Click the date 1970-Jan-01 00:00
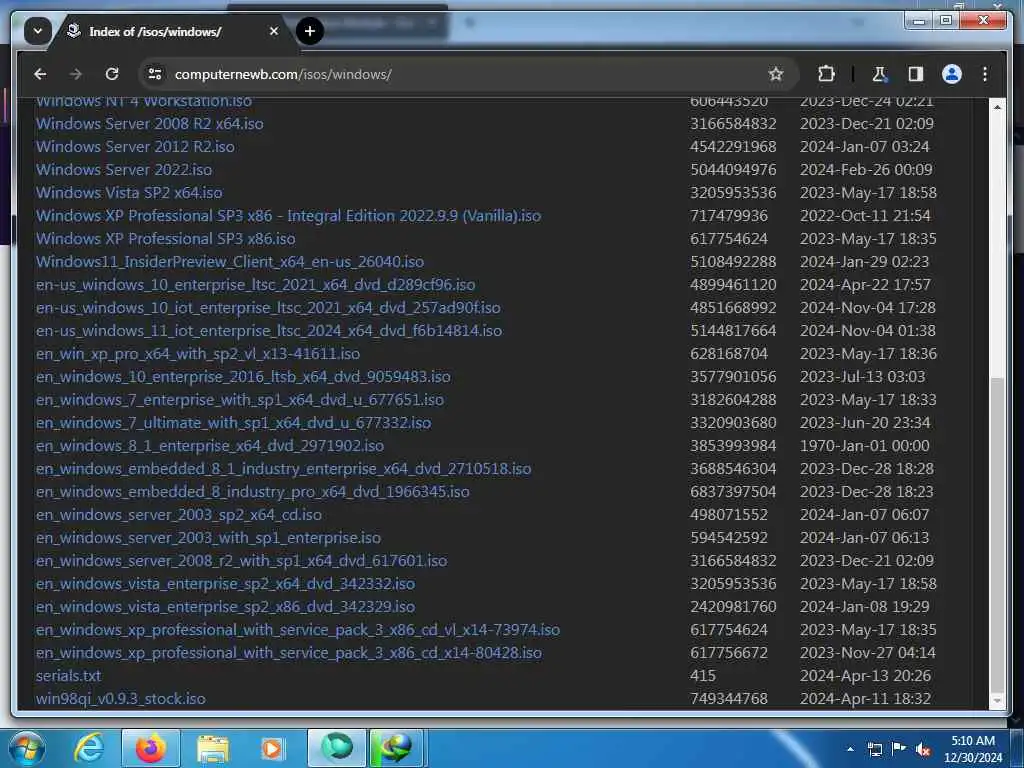 pyautogui.click(x=865, y=446)
